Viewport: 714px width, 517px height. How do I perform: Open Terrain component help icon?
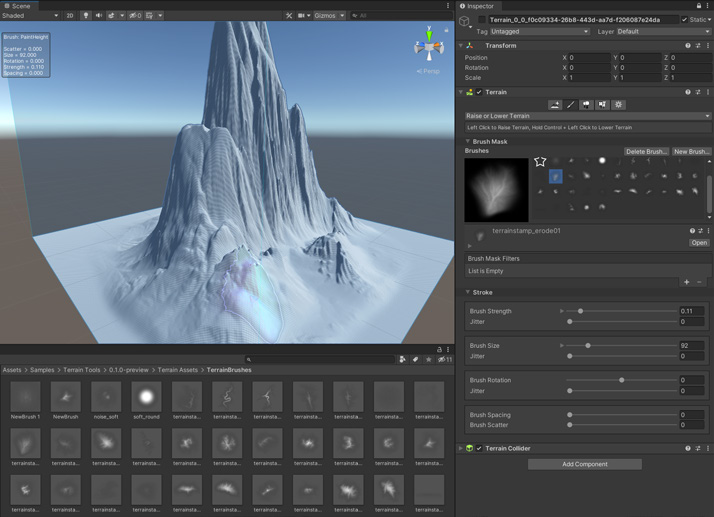coord(688,92)
